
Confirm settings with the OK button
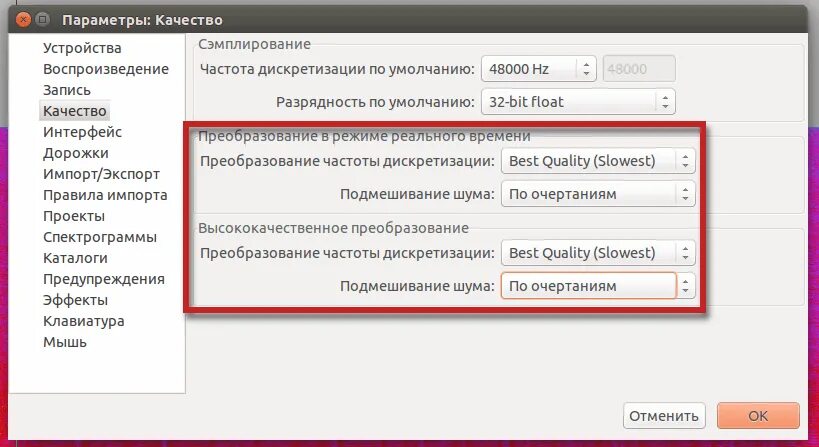point(758,416)
